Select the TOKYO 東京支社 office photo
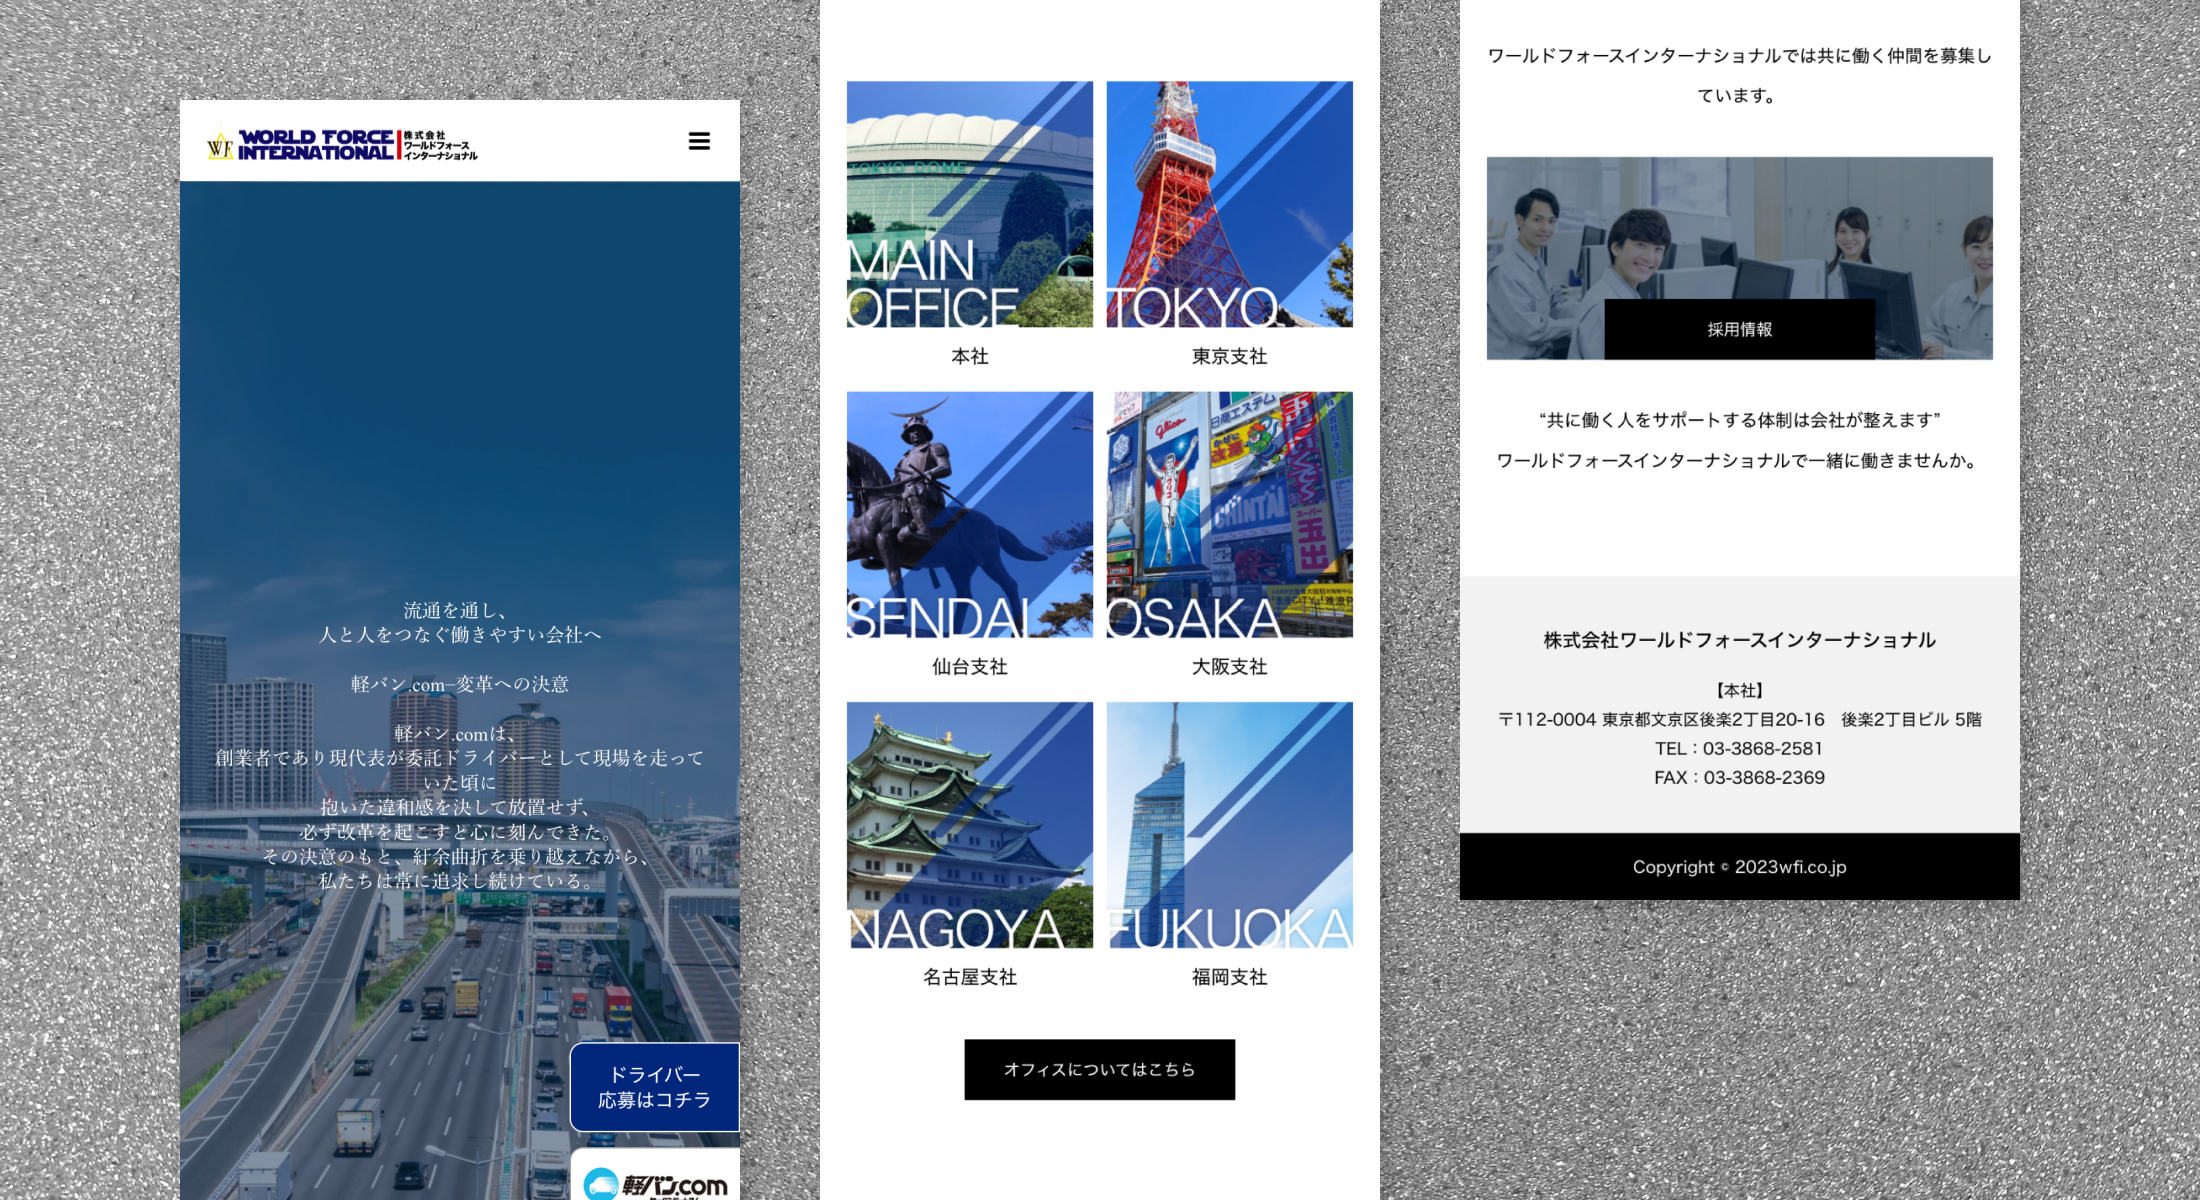Screen dimensions: 2200x1200 pyautogui.click(x=1229, y=204)
